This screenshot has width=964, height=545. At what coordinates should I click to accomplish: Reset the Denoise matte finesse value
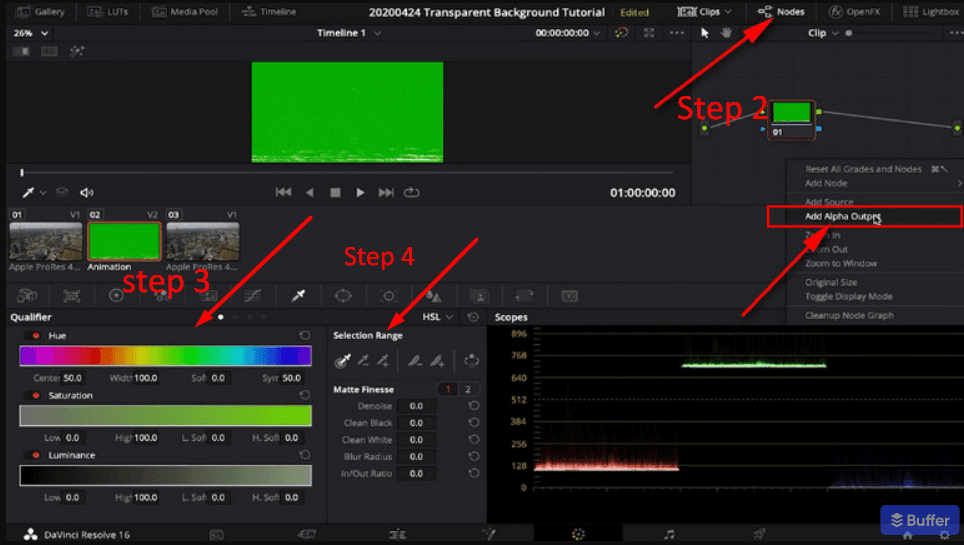click(473, 406)
